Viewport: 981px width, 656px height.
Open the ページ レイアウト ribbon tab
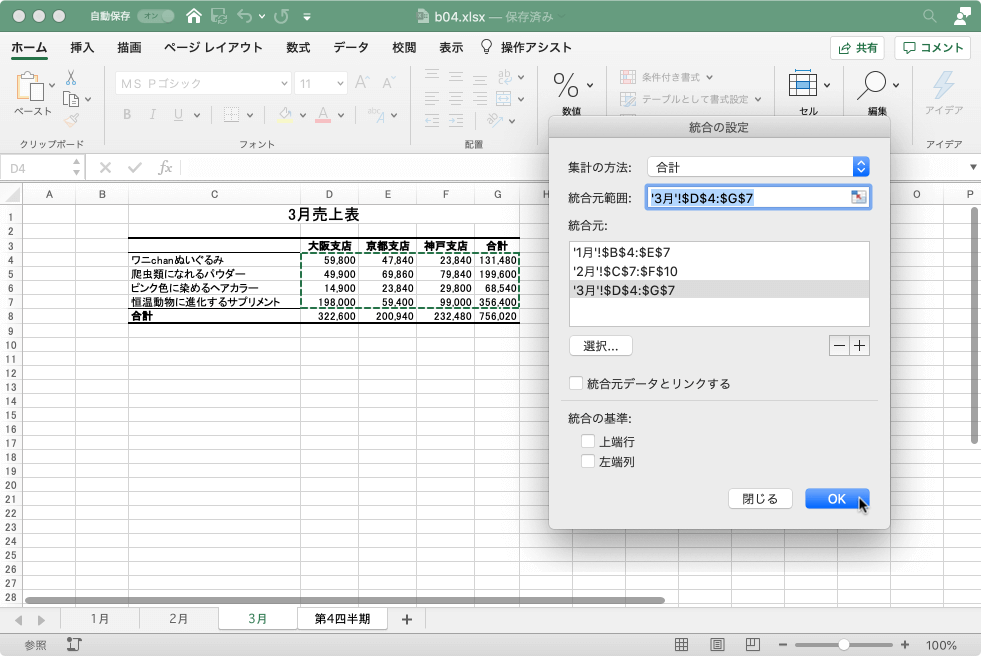[x=213, y=48]
